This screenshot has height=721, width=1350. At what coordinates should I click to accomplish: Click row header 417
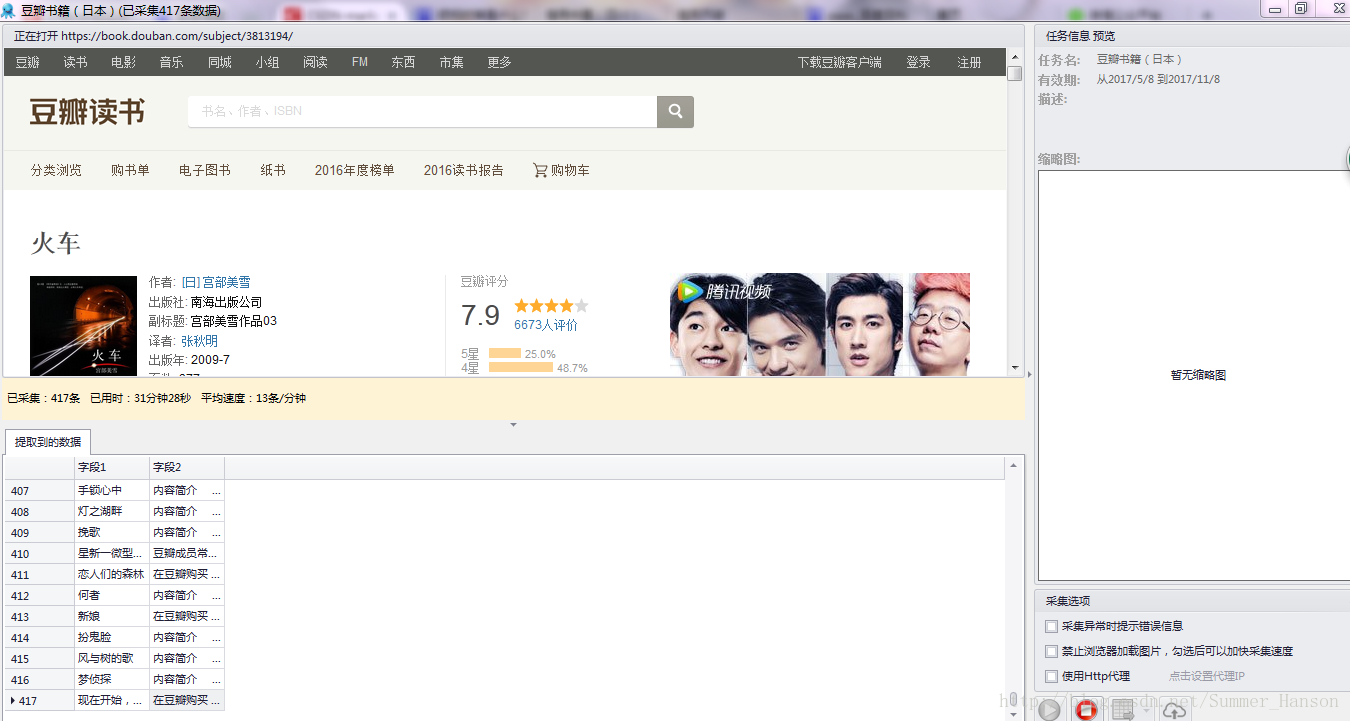(x=38, y=701)
